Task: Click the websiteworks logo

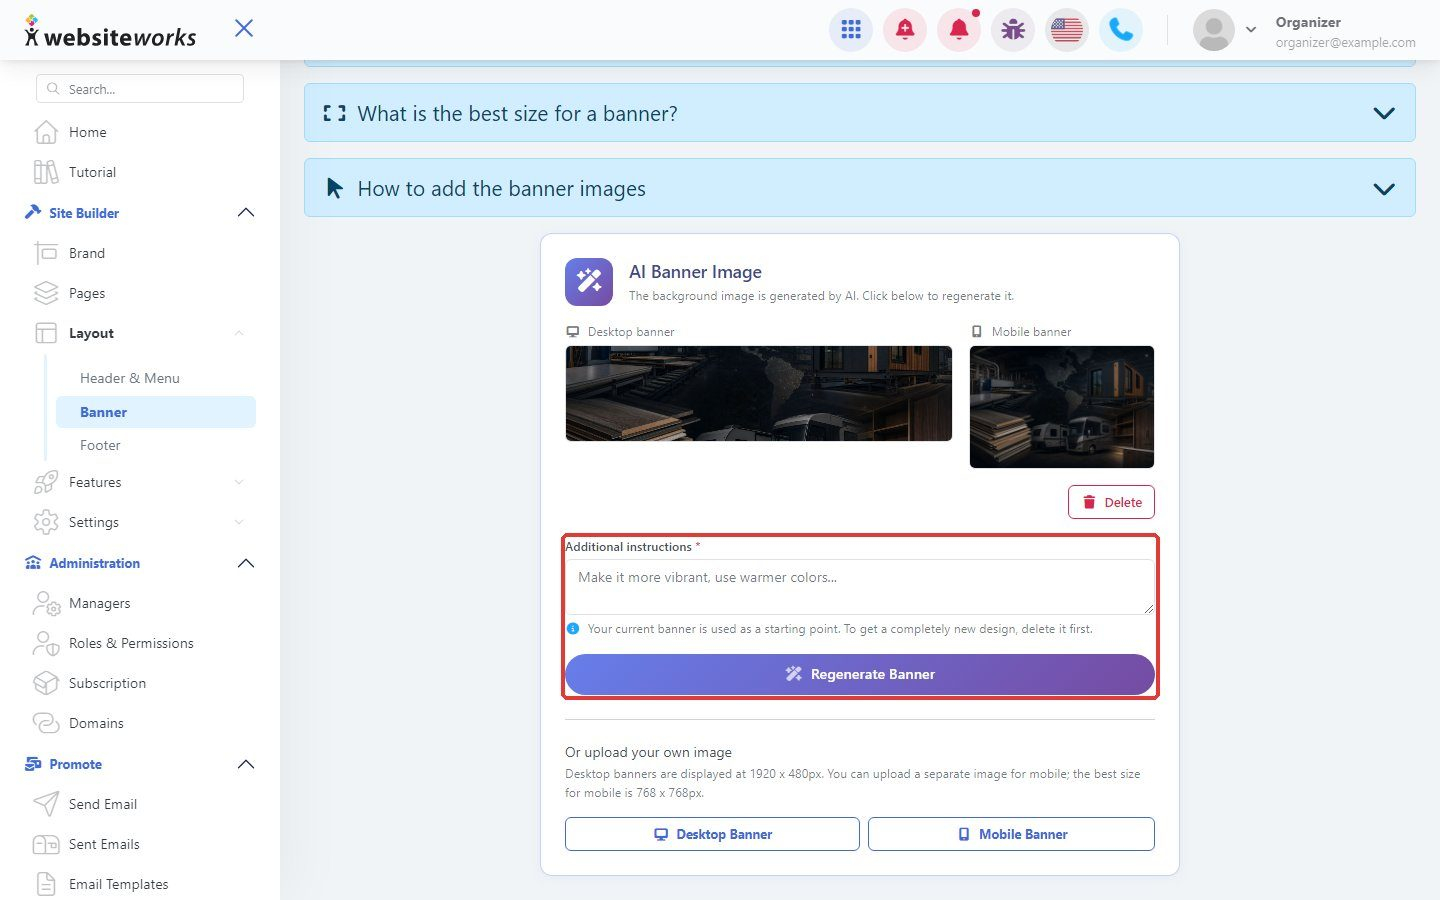Action: click(110, 32)
